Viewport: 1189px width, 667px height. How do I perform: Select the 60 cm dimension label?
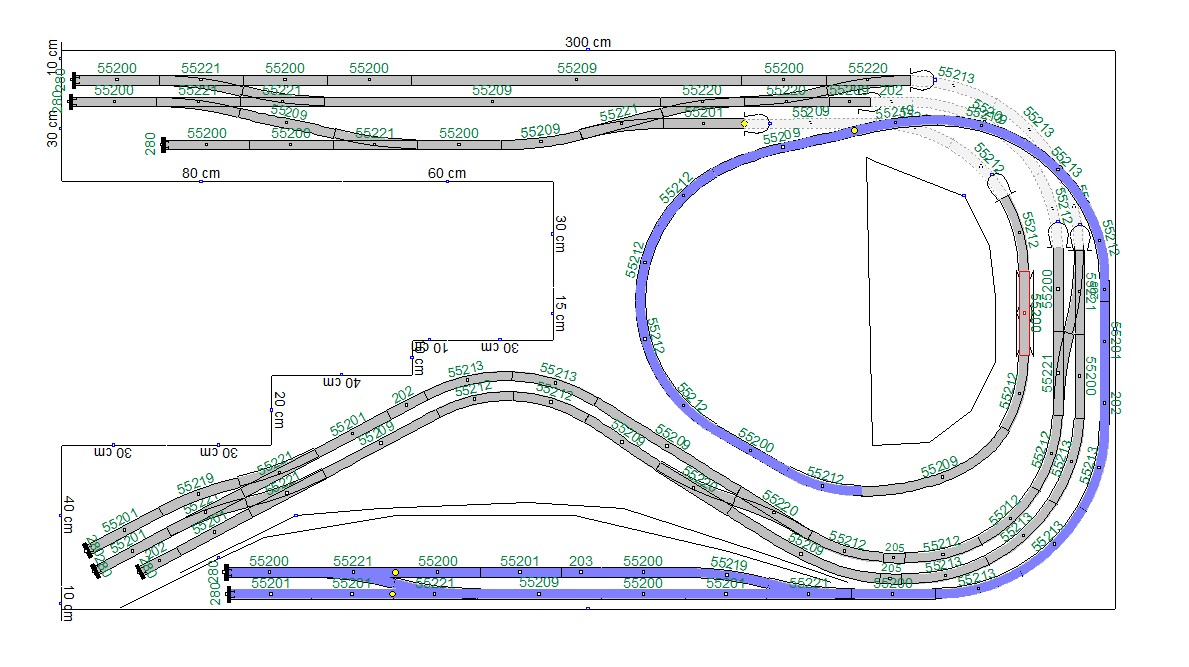(447, 173)
